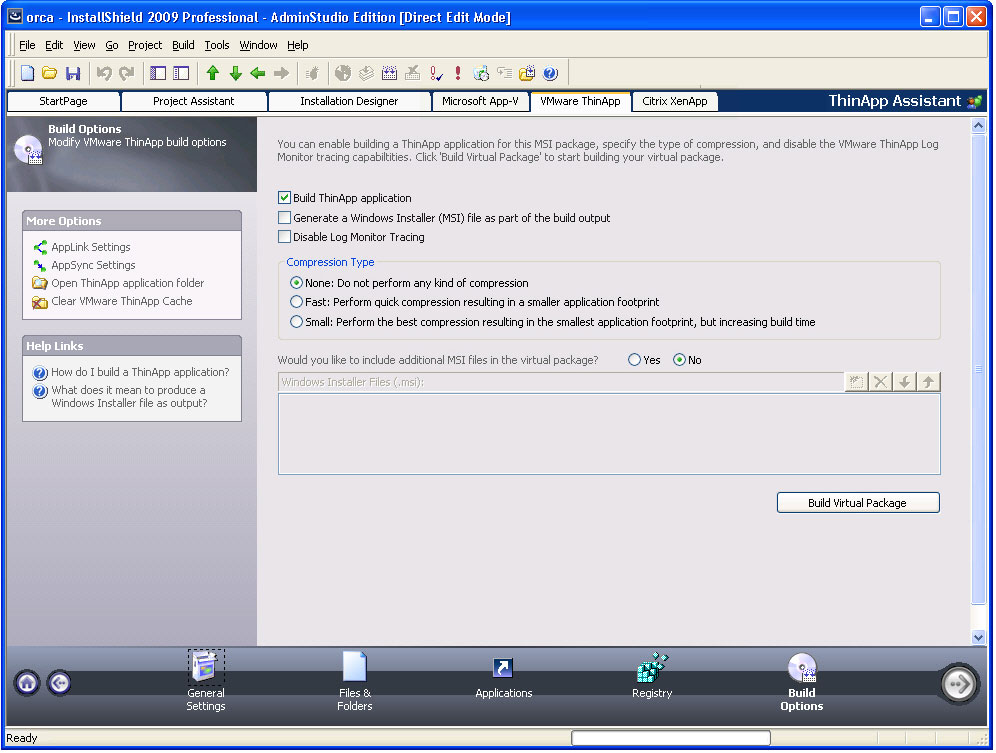This screenshot has height=753, width=996.
Task: Go to Registry page icon
Action: point(652,668)
